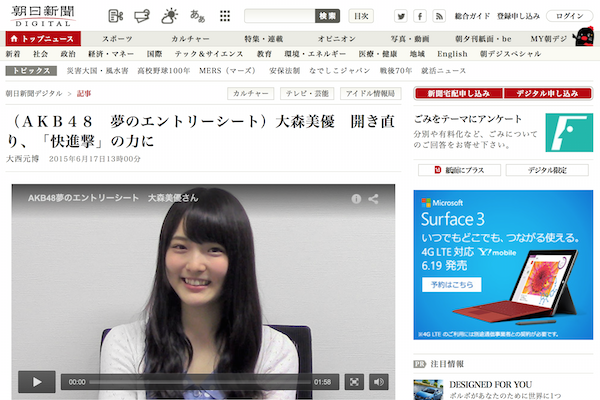This screenshot has width=600, height=400.
Task: Open 登録申し込み link
Action: tap(518, 16)
